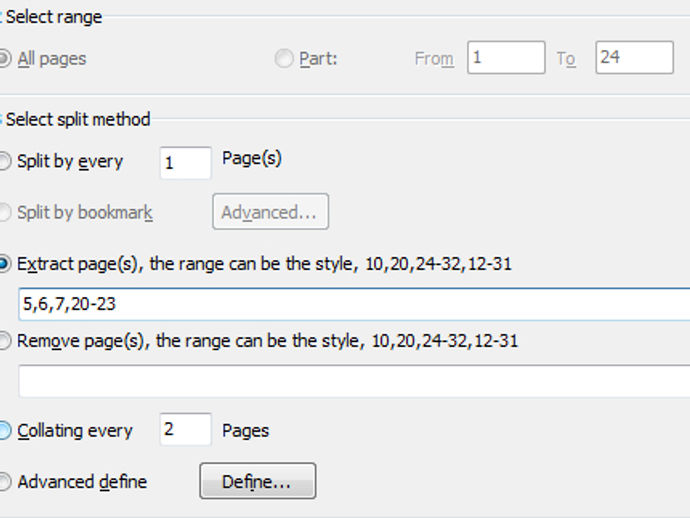Screen dimensions: 690x518
Task: Click the From label in range section
Action: (434, 59)
